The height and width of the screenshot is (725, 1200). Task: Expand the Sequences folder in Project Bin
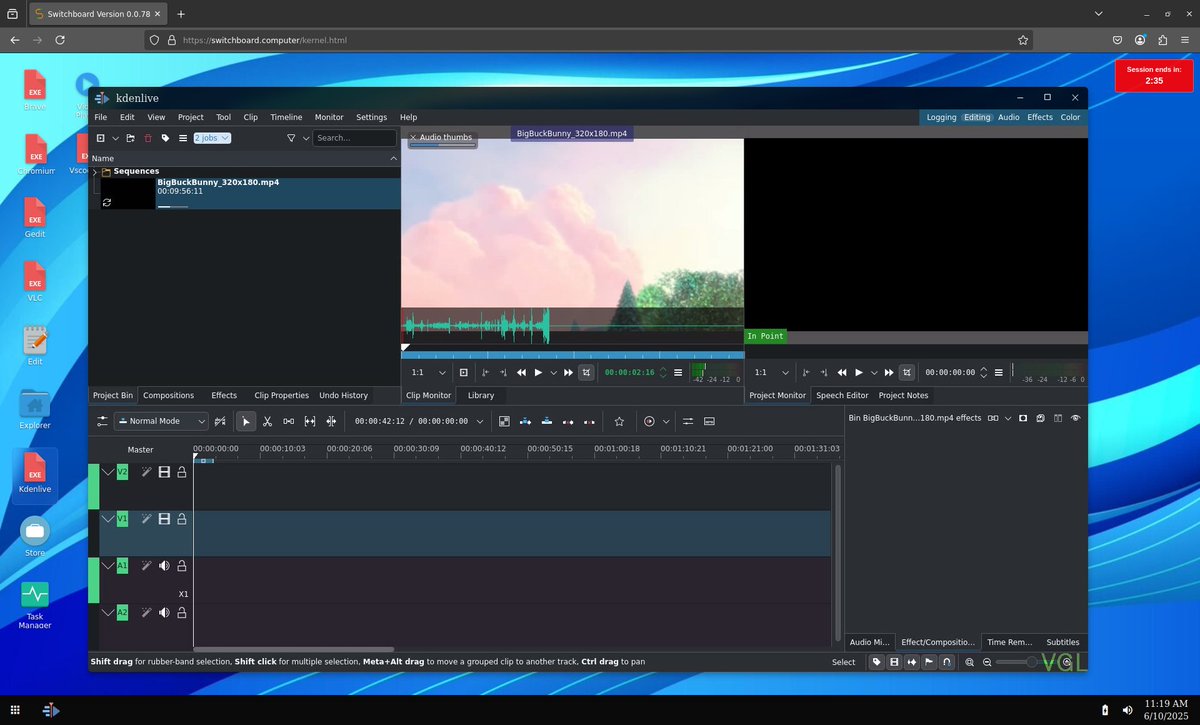coord(94,170)
